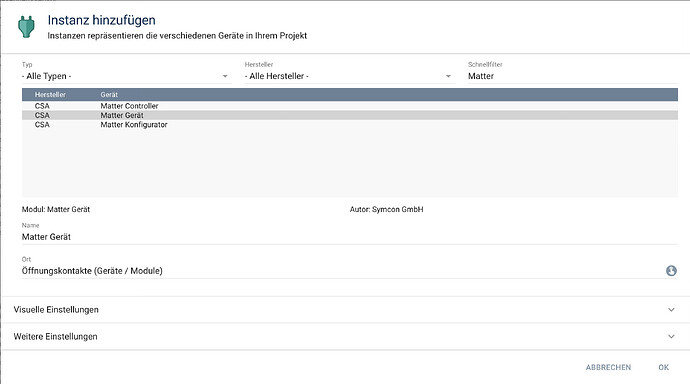The height and width of the screenshot is (384, 690).
Task: Expand Weitere Einstellungen chevron
Action: pyautogui.click(x=671, y=336)
